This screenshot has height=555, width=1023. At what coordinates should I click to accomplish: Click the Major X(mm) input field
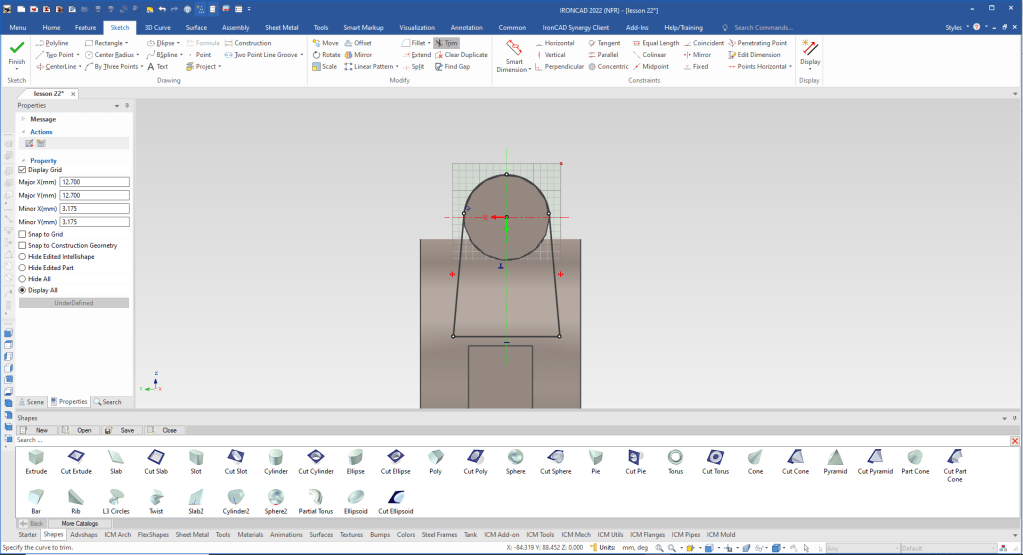click(x=95, y=182)
